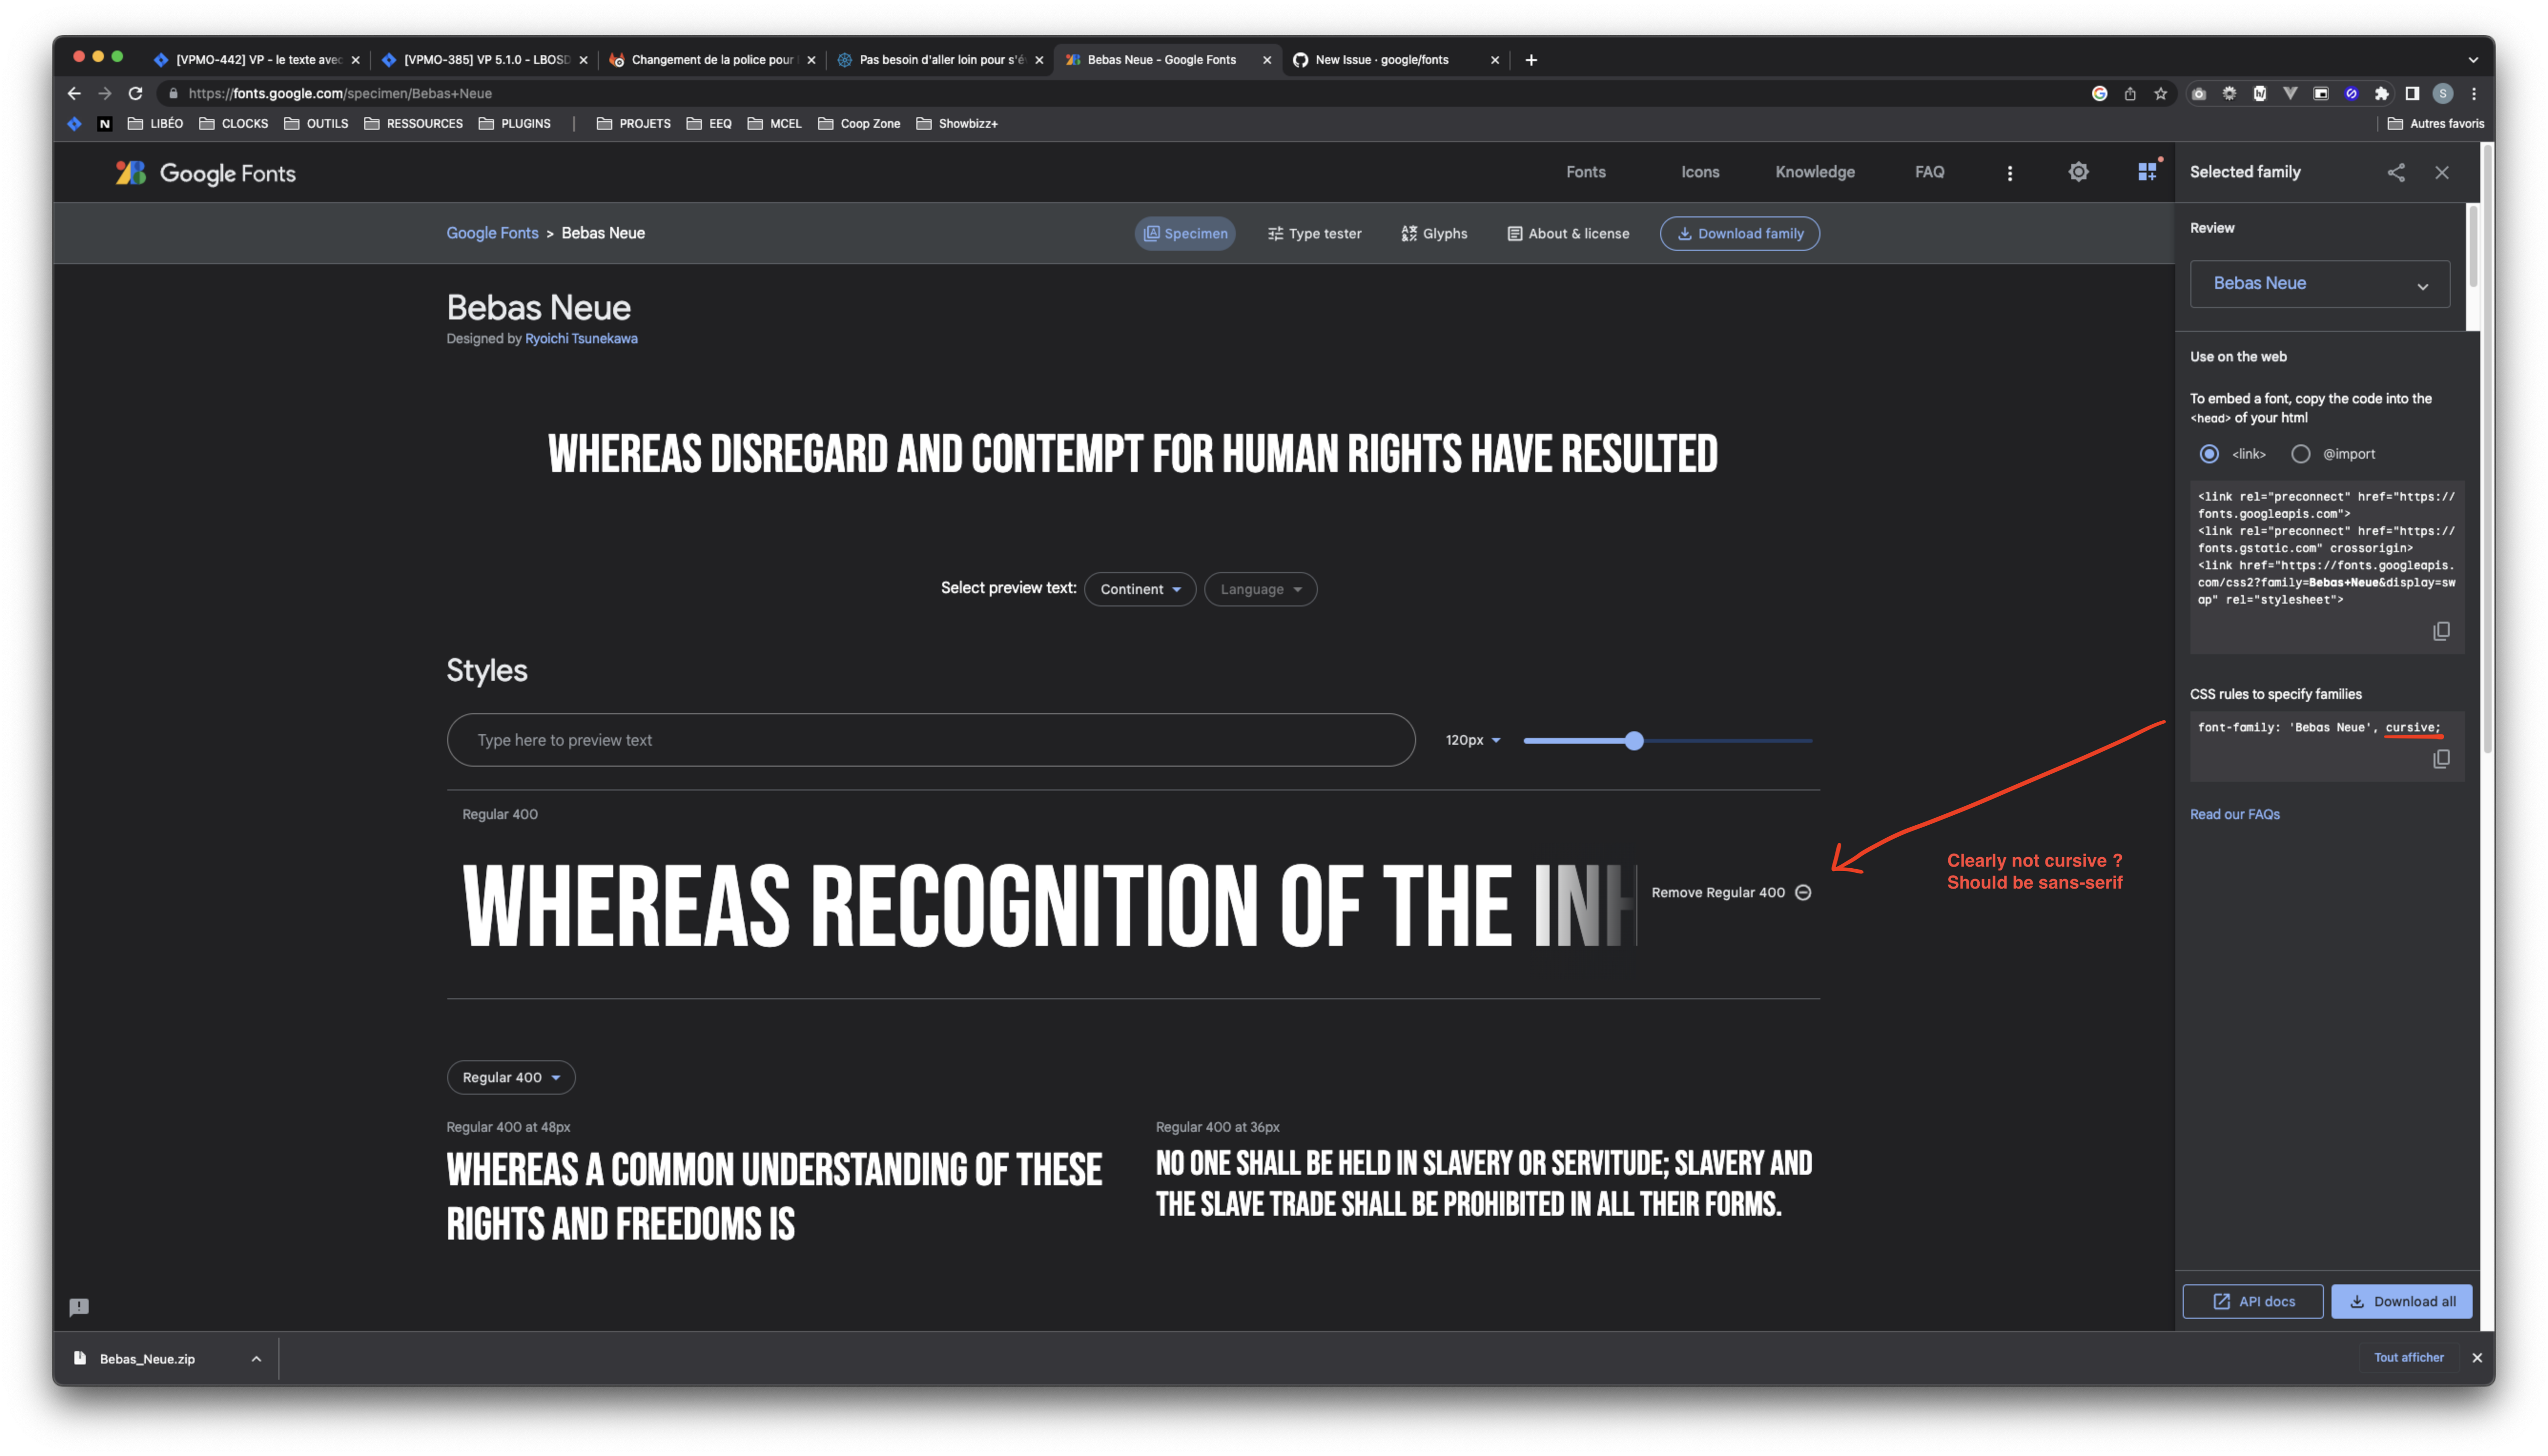
Task: Click Tout afficher in downloads bar
Action: pyautogui.click(x=2408, y=1357)
